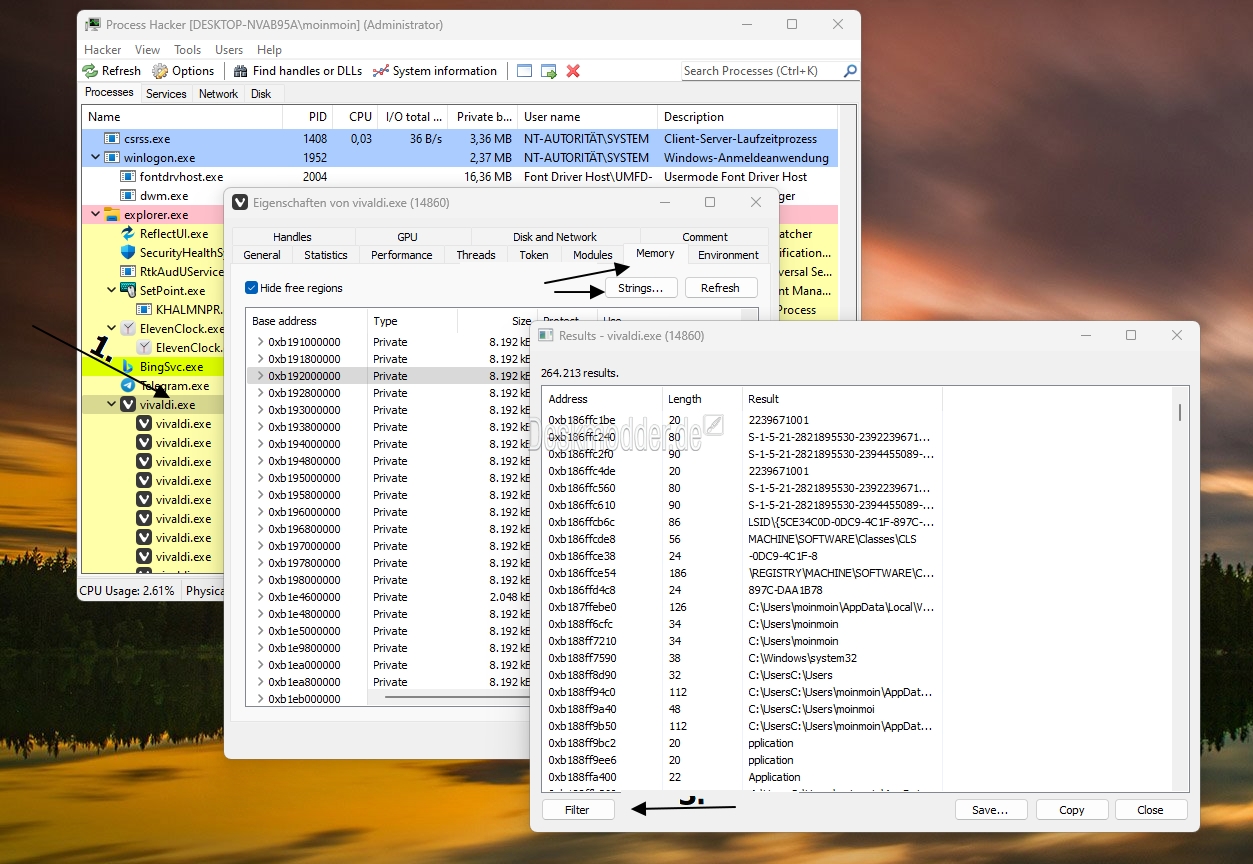Click the Strings... button
Screen dimensions: 1253x864
[641, 288]
